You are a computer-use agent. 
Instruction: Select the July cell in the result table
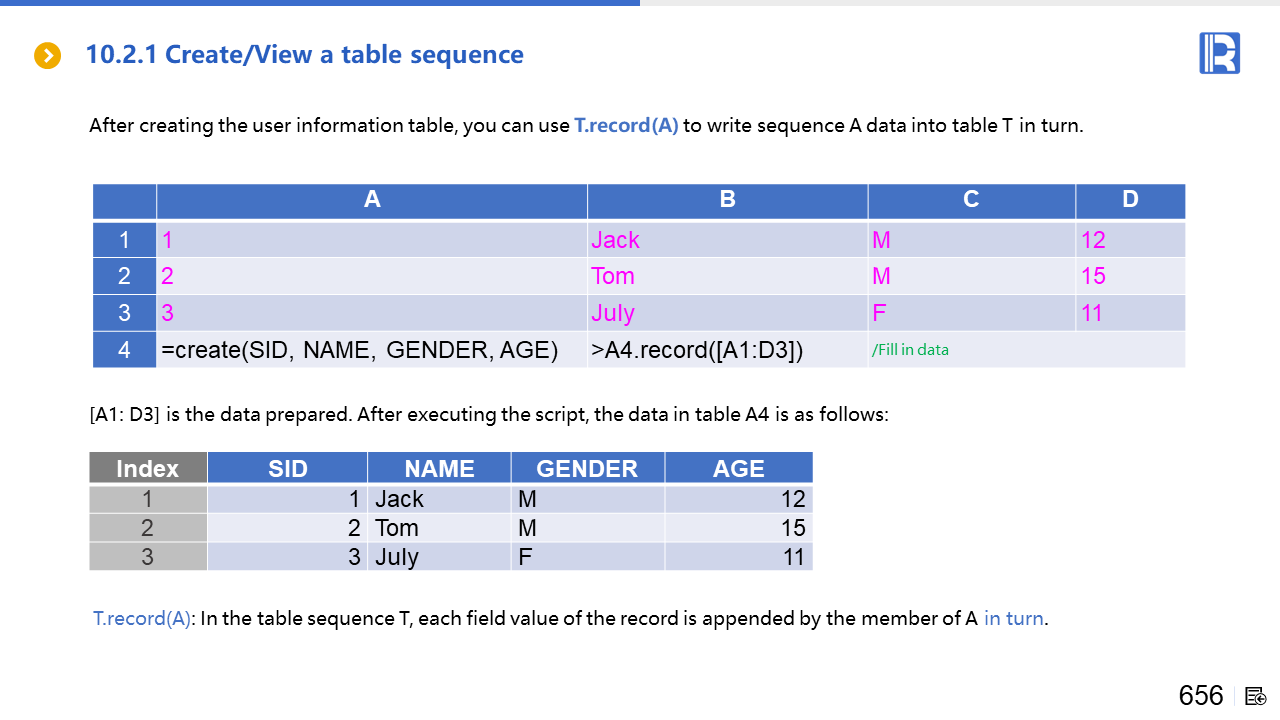[x=439, y=557]
